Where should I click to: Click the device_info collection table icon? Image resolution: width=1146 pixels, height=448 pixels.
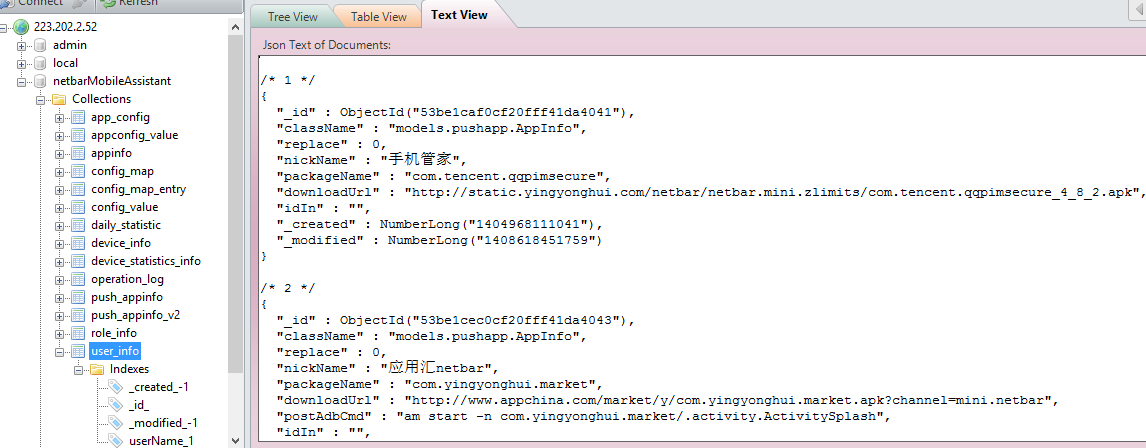coord(78,243)
